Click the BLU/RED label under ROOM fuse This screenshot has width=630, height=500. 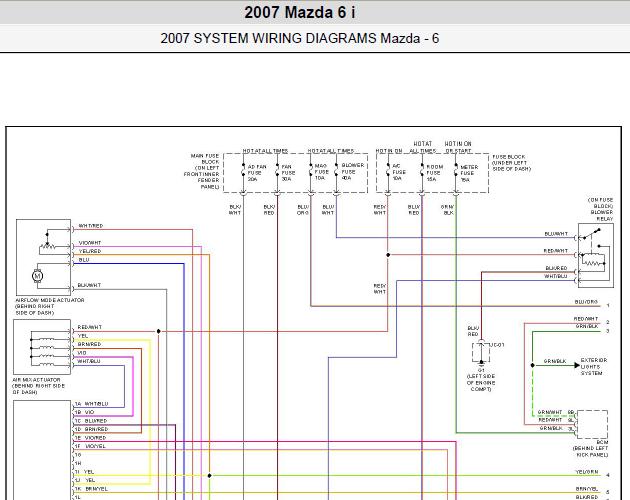coord(414,210)
